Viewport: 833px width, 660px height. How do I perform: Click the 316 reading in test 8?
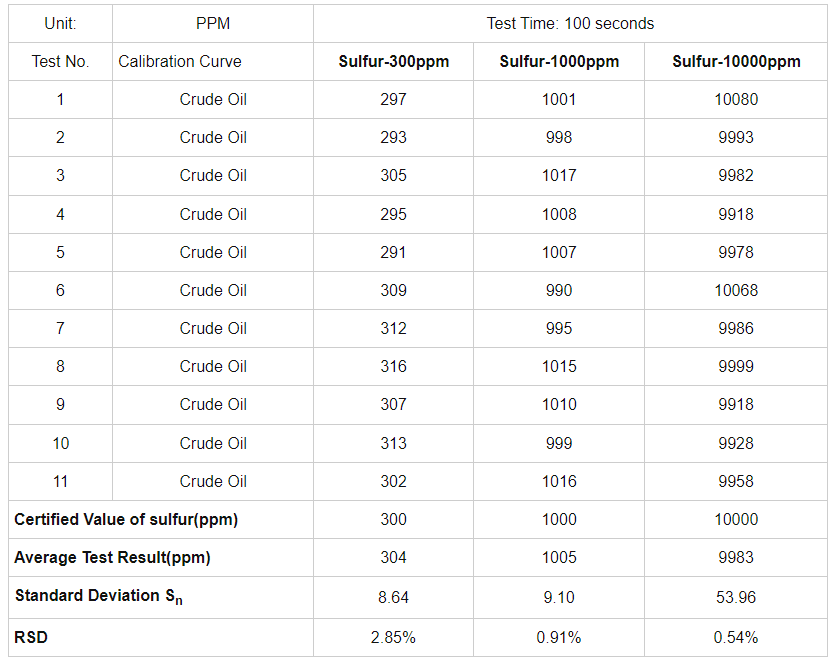point(393,367)
